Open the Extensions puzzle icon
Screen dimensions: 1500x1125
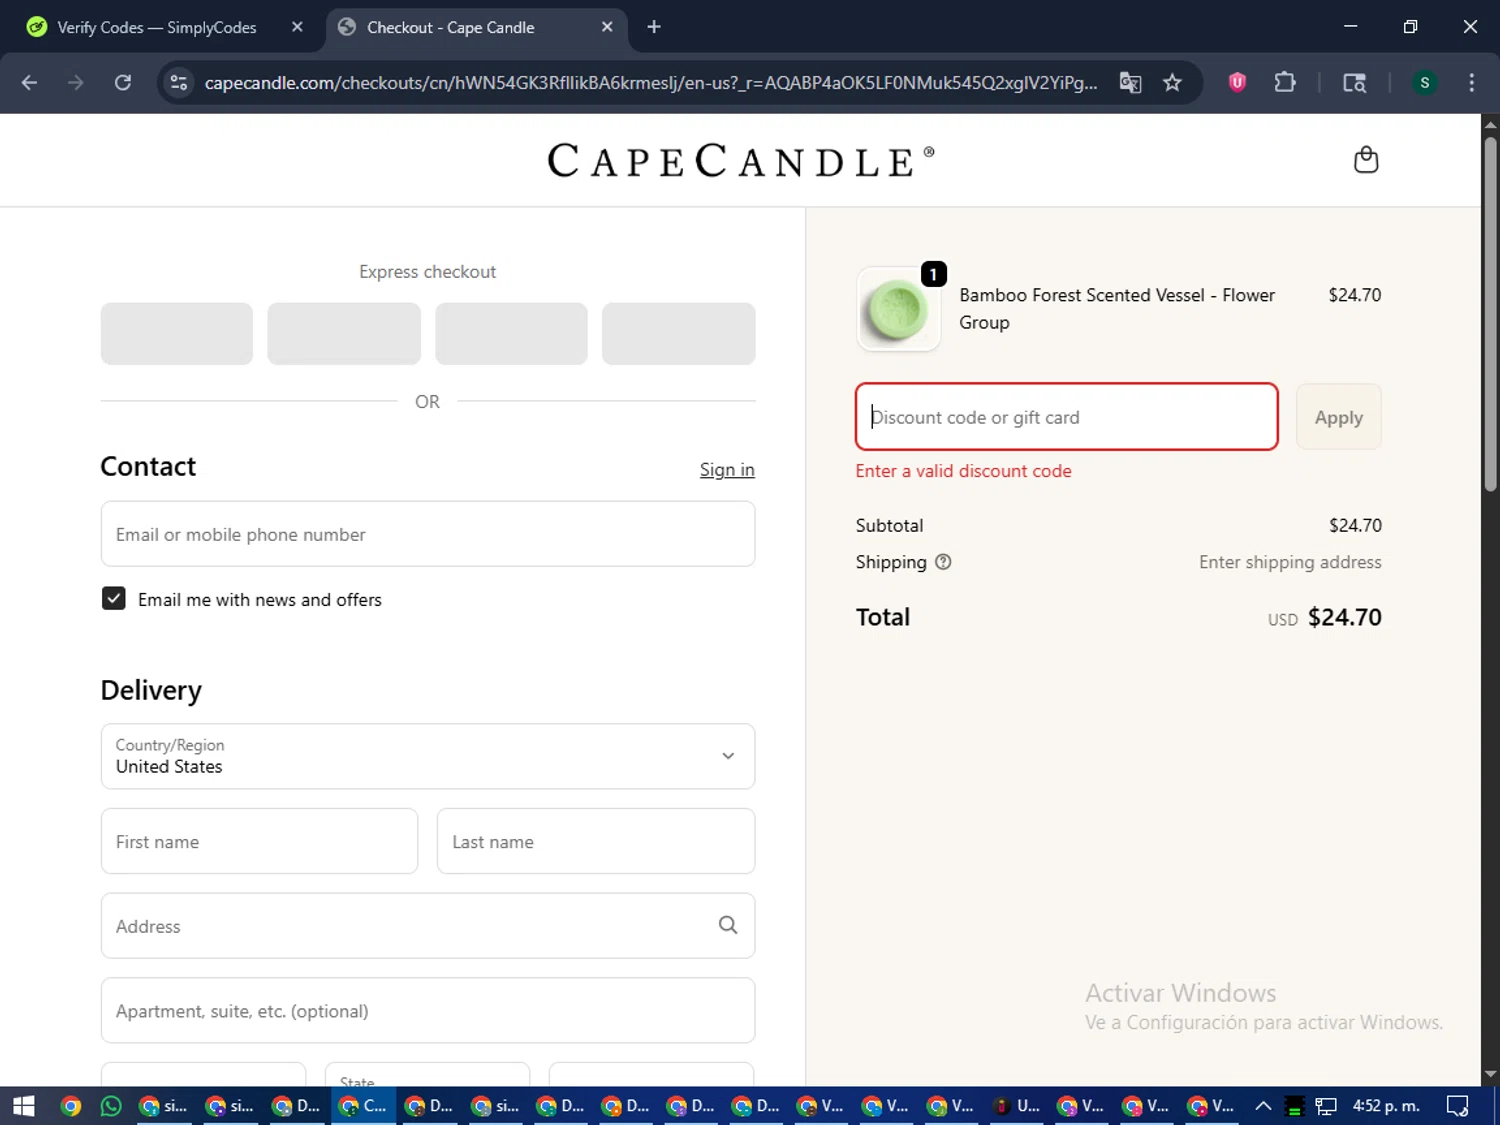[1285, 83]
